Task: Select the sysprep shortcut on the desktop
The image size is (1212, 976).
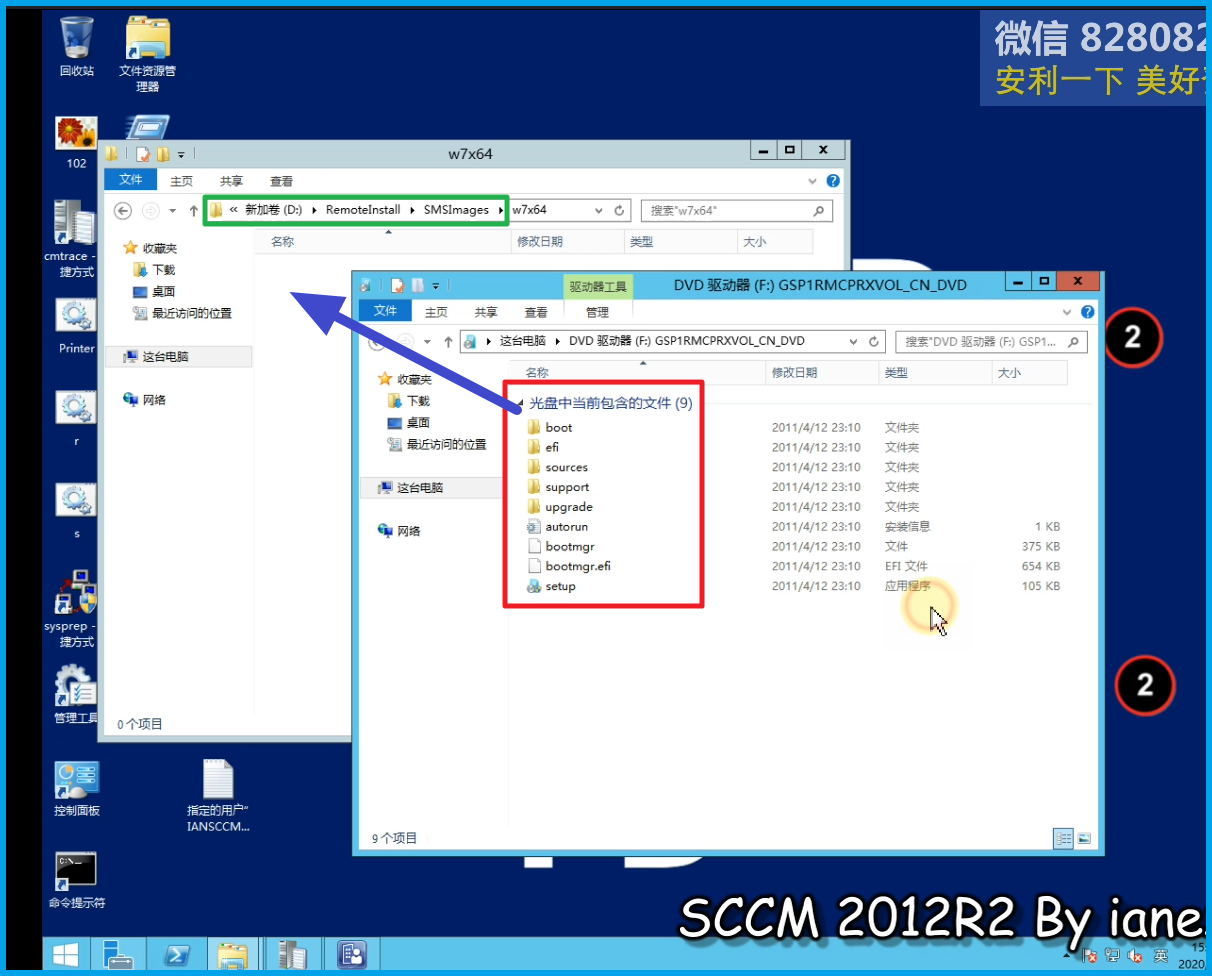Action: coord(76,609)
